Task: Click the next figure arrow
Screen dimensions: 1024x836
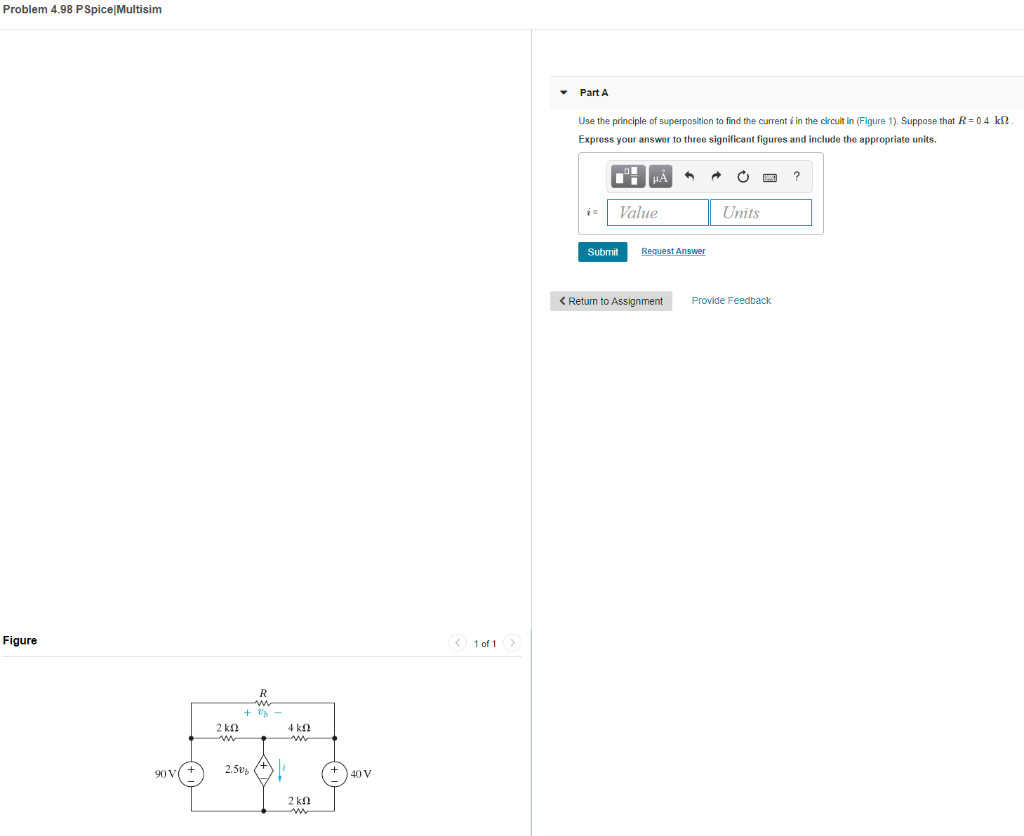Action: tap(512, 643)
